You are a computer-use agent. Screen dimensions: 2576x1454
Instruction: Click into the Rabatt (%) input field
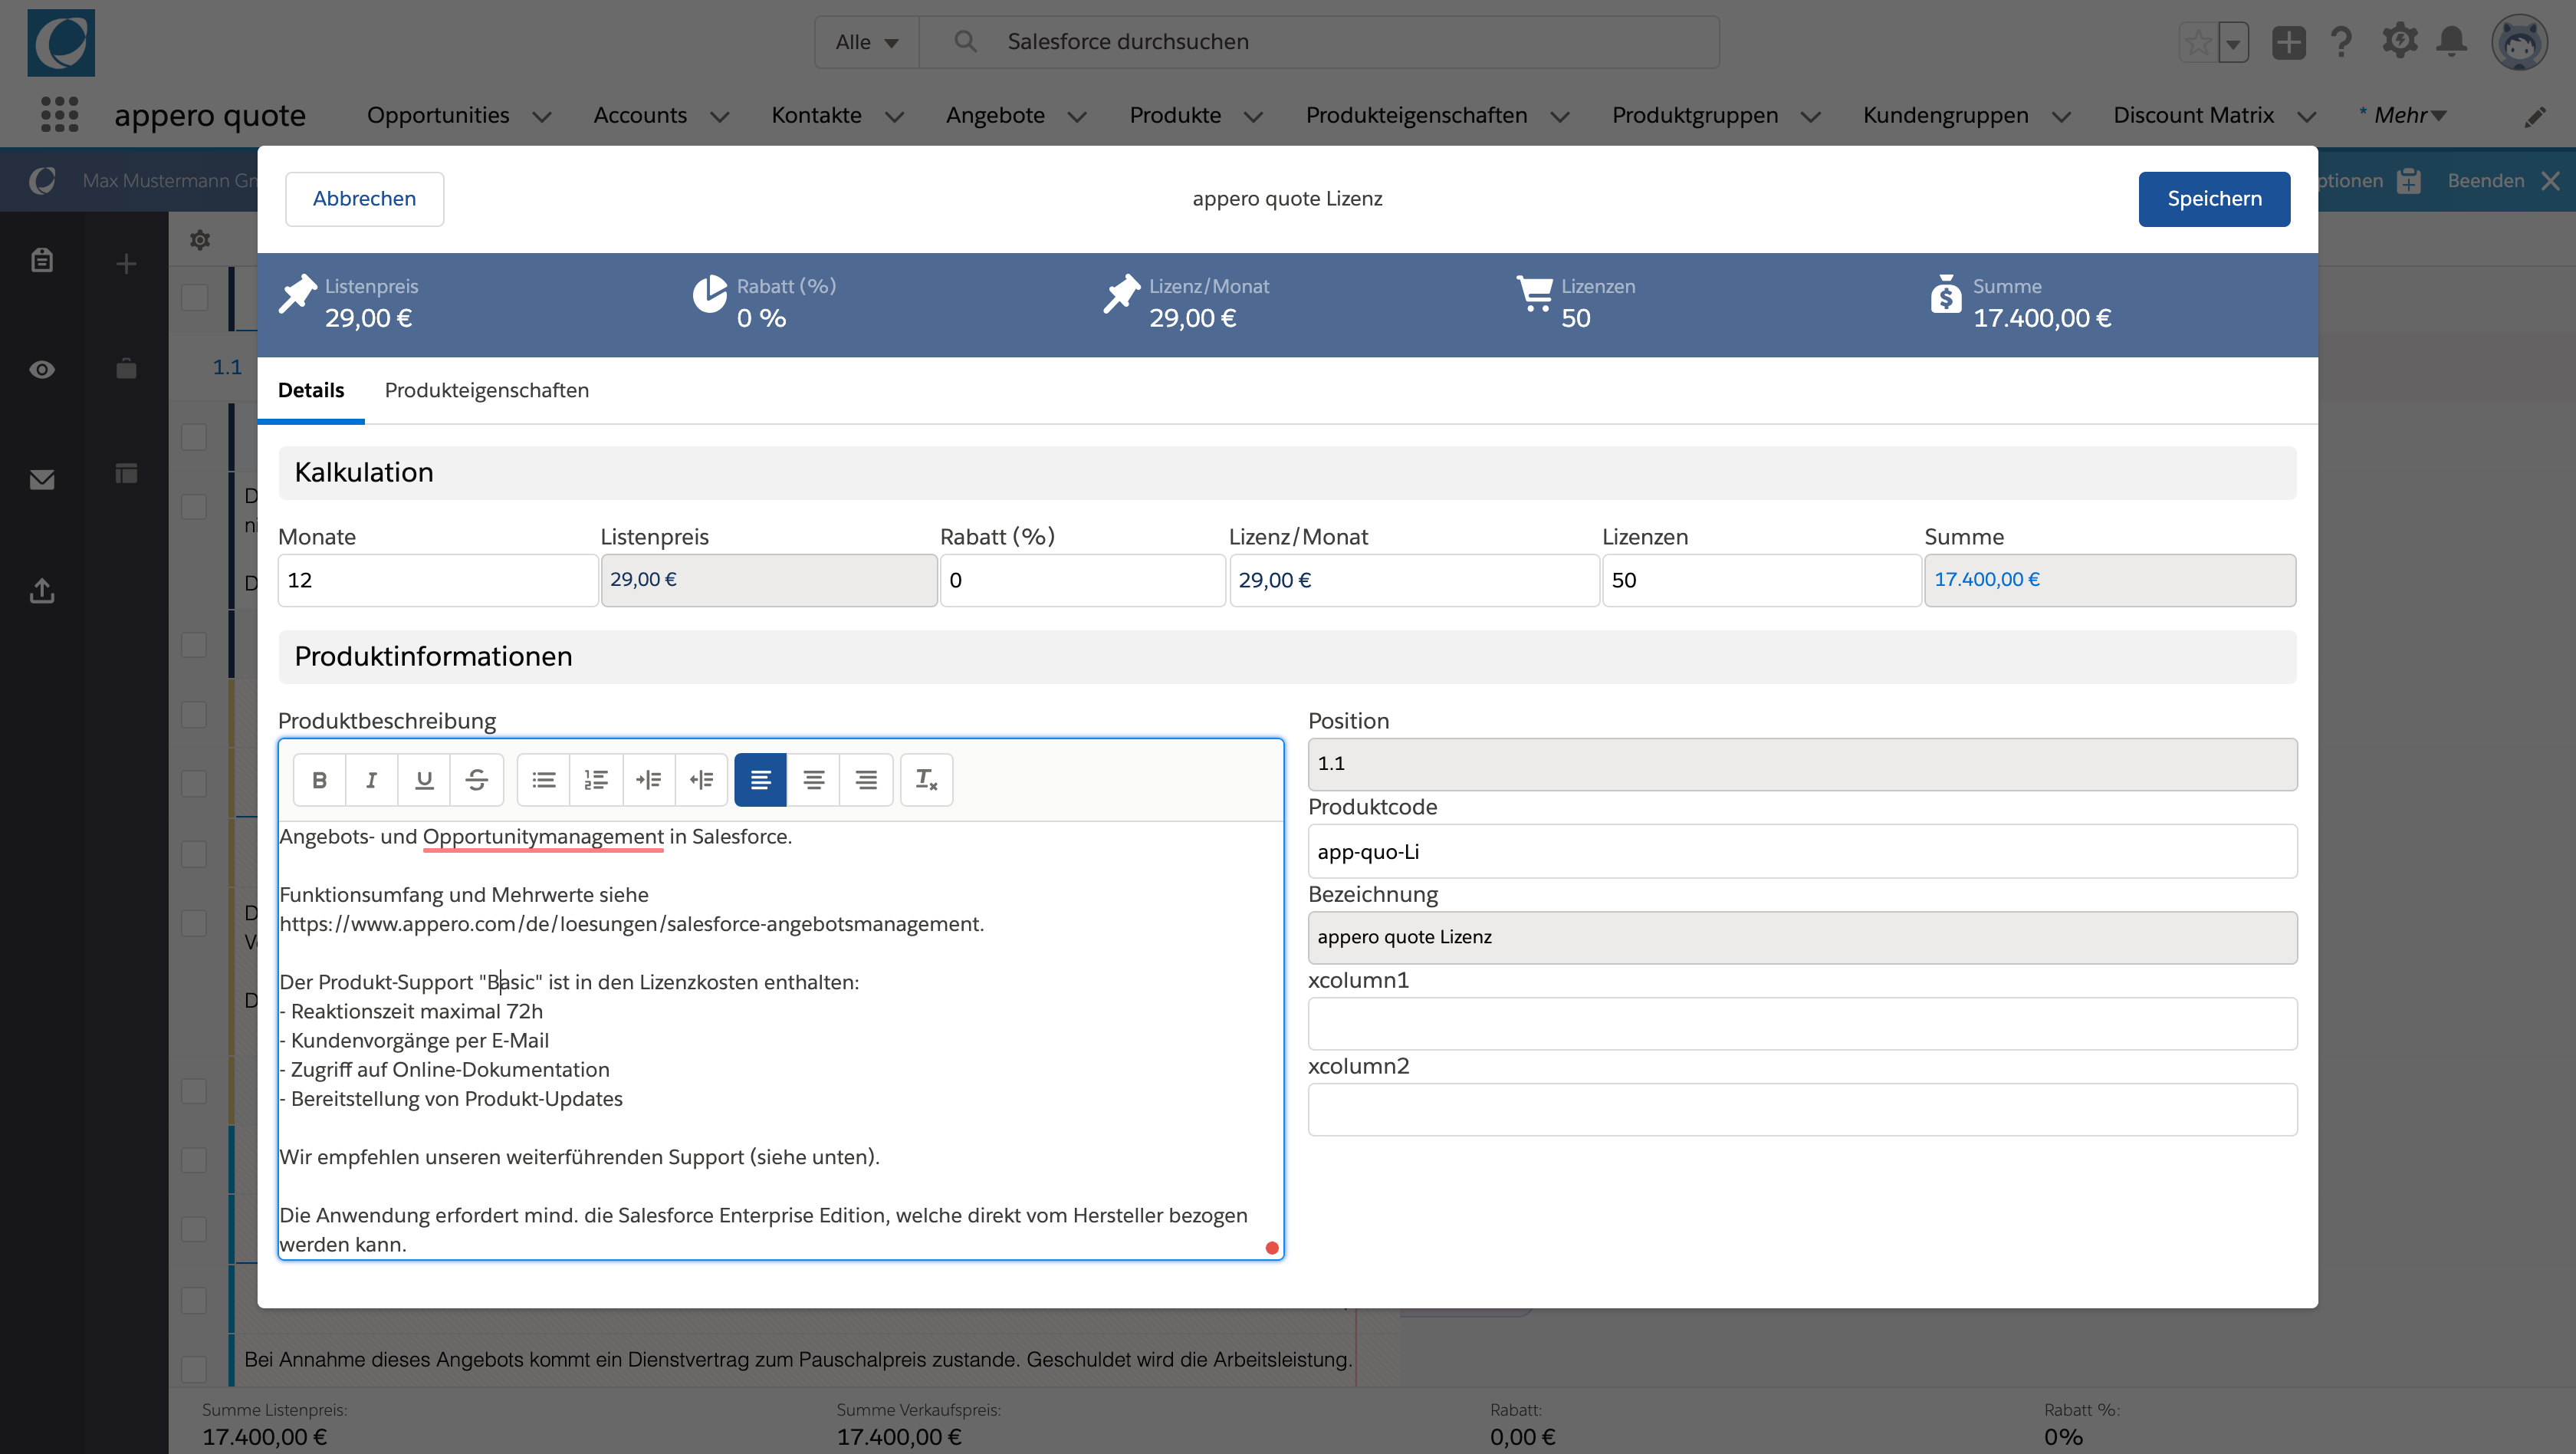tap(1081, 580)
